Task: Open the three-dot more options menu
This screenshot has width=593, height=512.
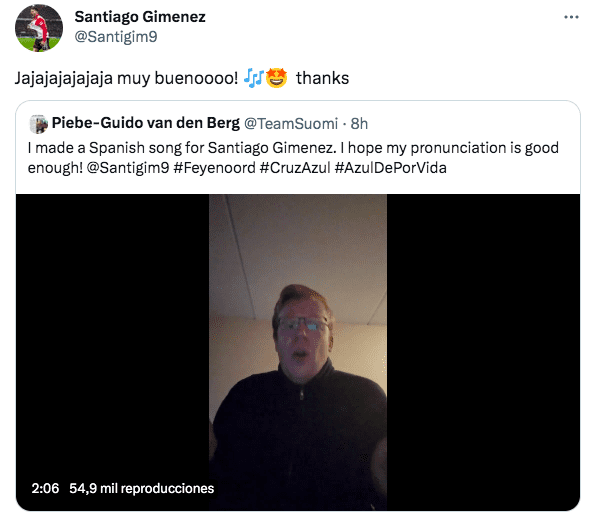Action: click(571, 17)
